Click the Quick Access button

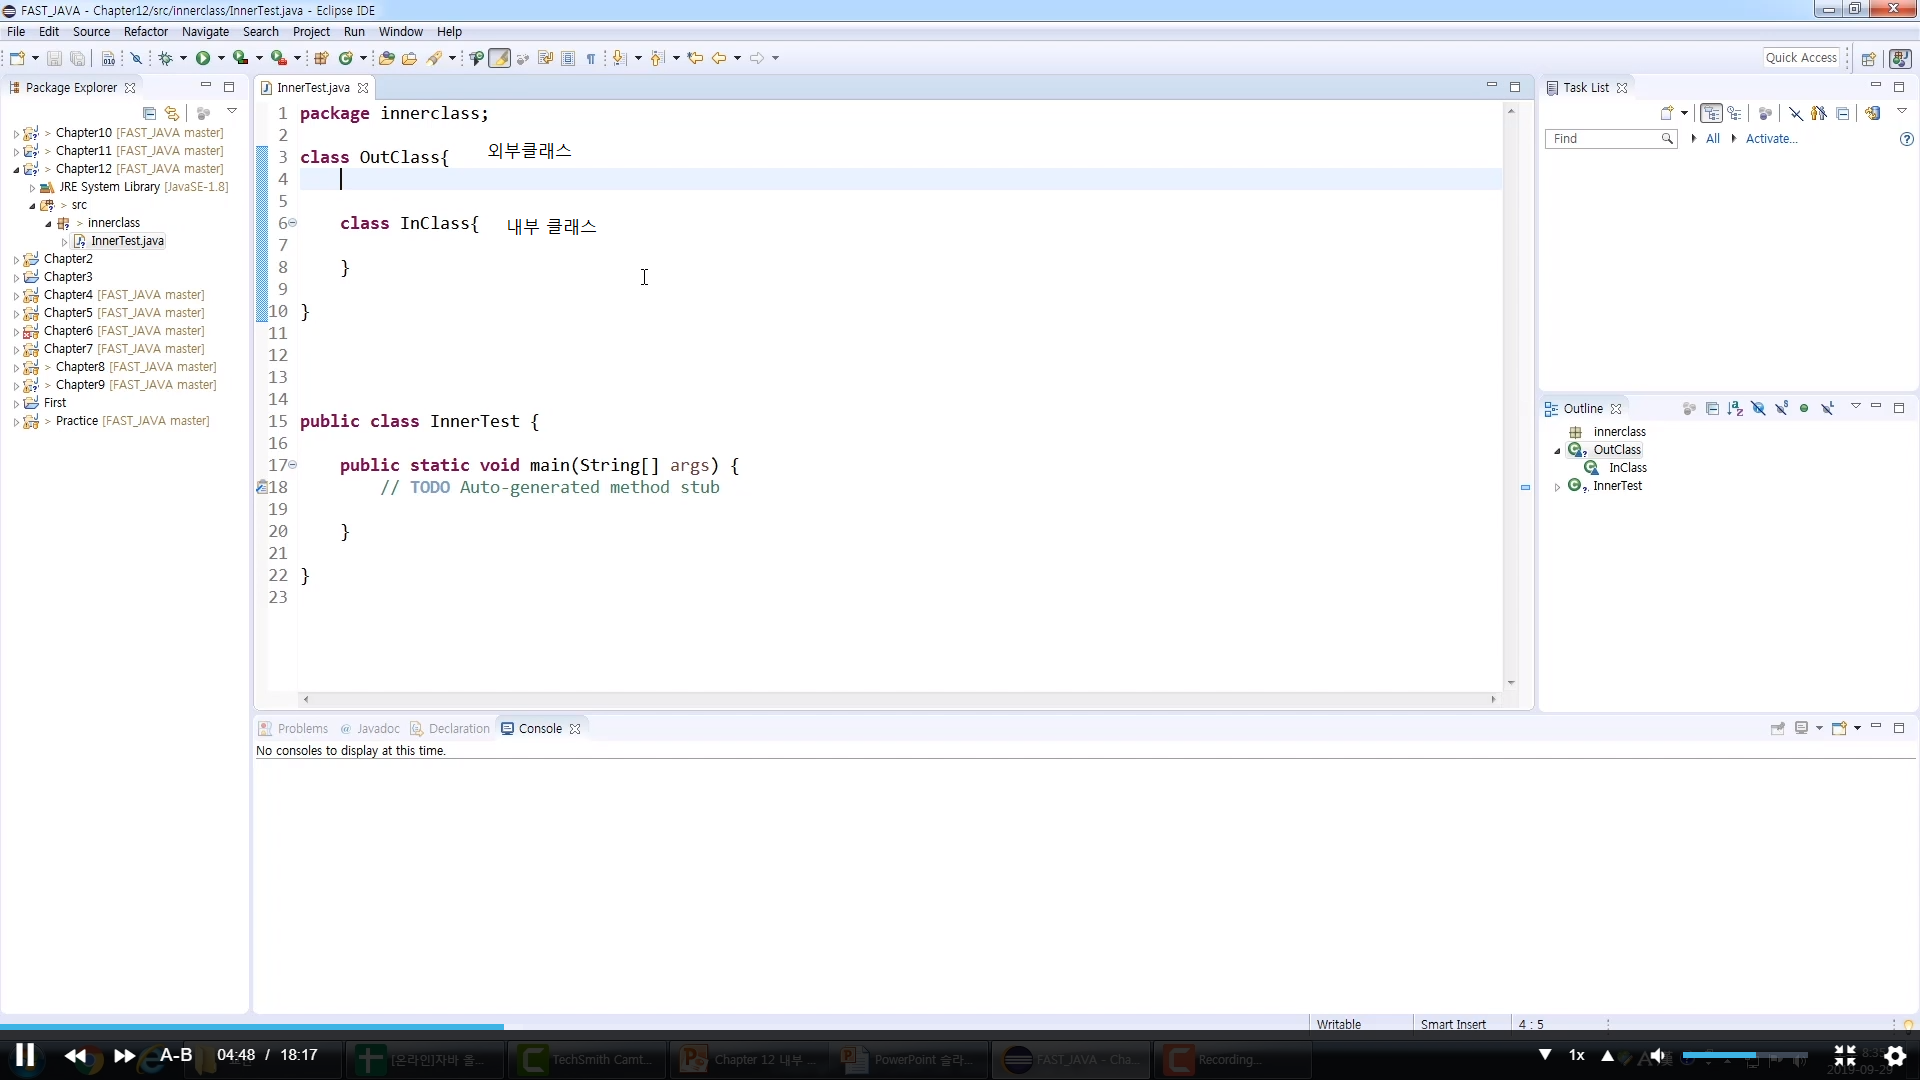tap(1801, 58)
